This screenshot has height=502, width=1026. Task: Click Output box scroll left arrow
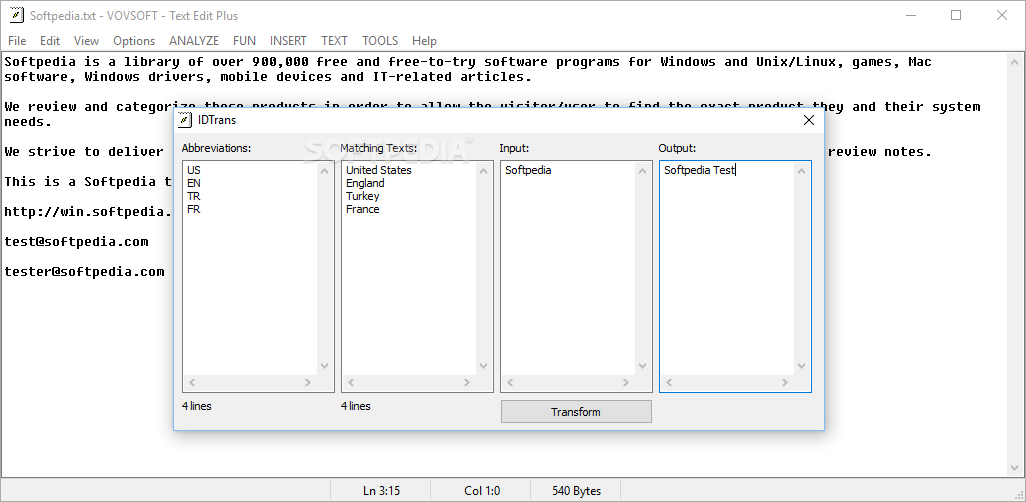click(x=669, y=382)
